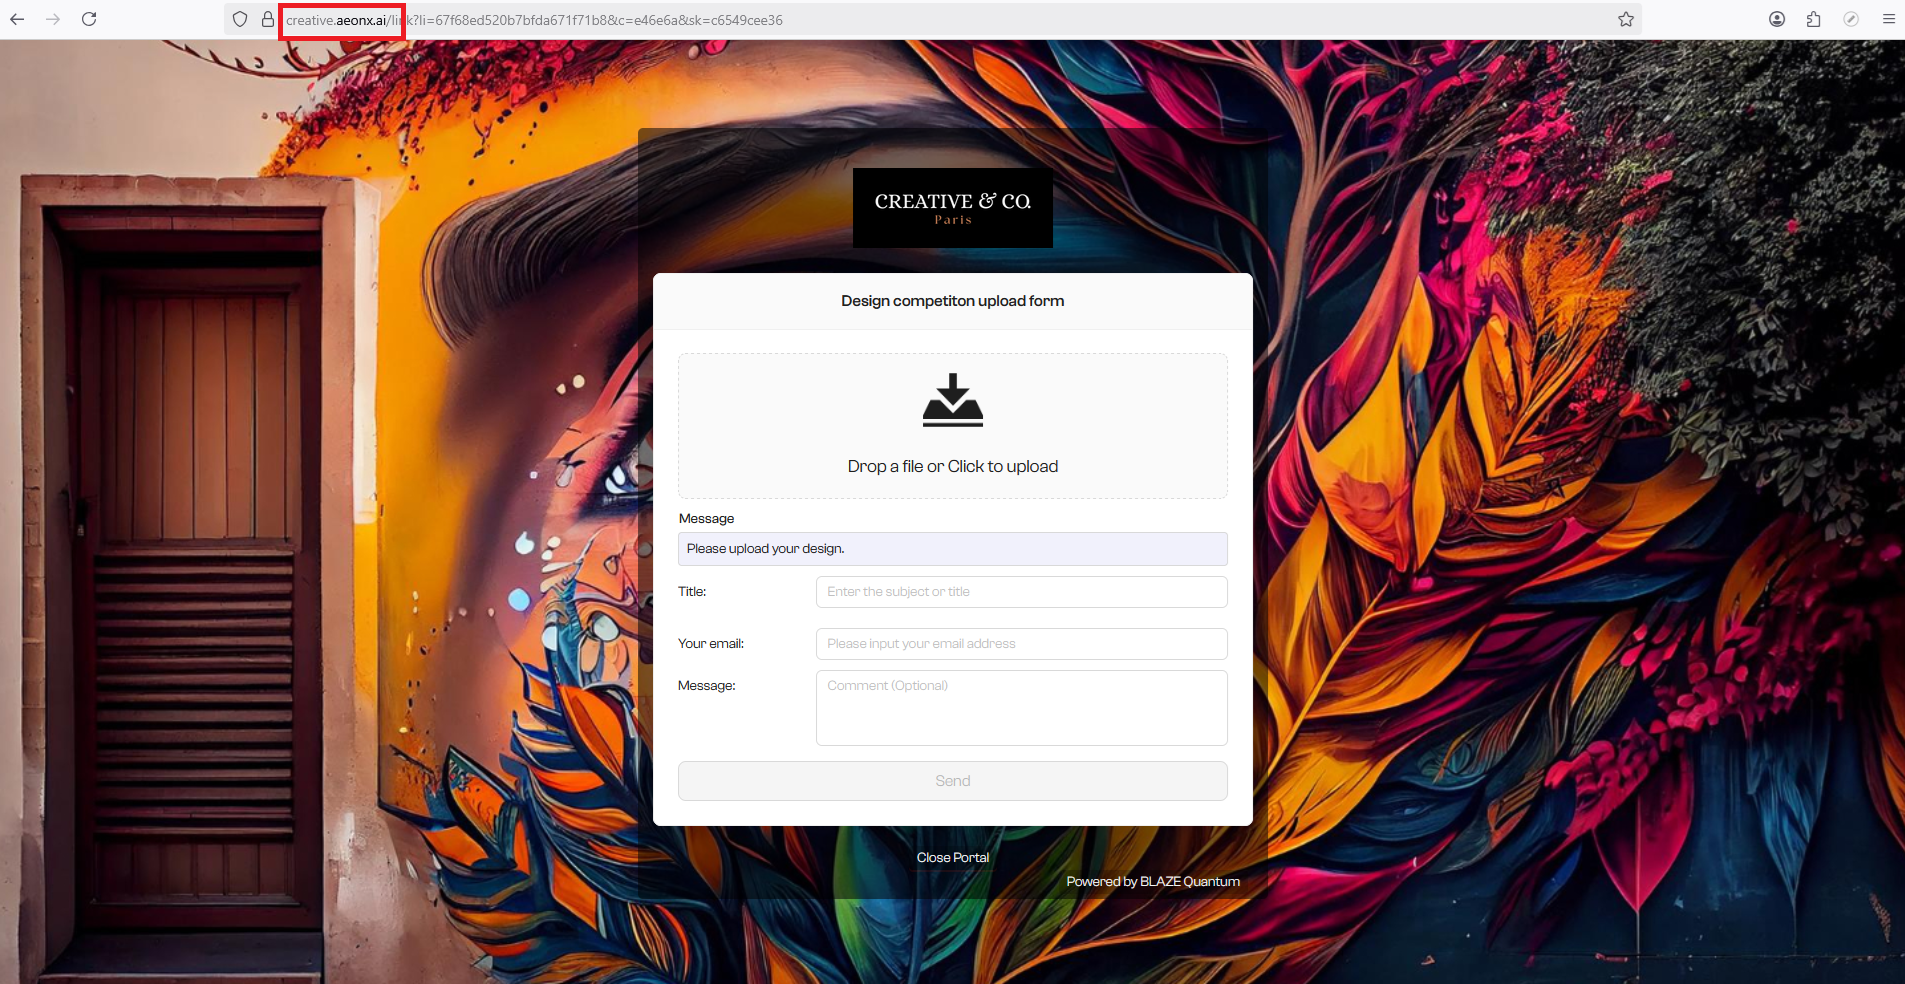The width and height of the screenshot is (1905, 984).
Task: Click the Comment (Optional) text area
Action: [x=1022, y=708]
